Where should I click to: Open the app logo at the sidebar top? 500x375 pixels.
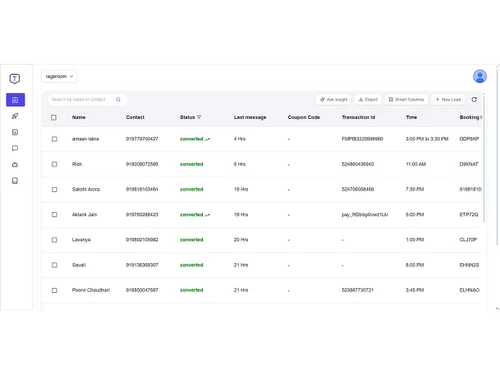[x=15, y=79]
